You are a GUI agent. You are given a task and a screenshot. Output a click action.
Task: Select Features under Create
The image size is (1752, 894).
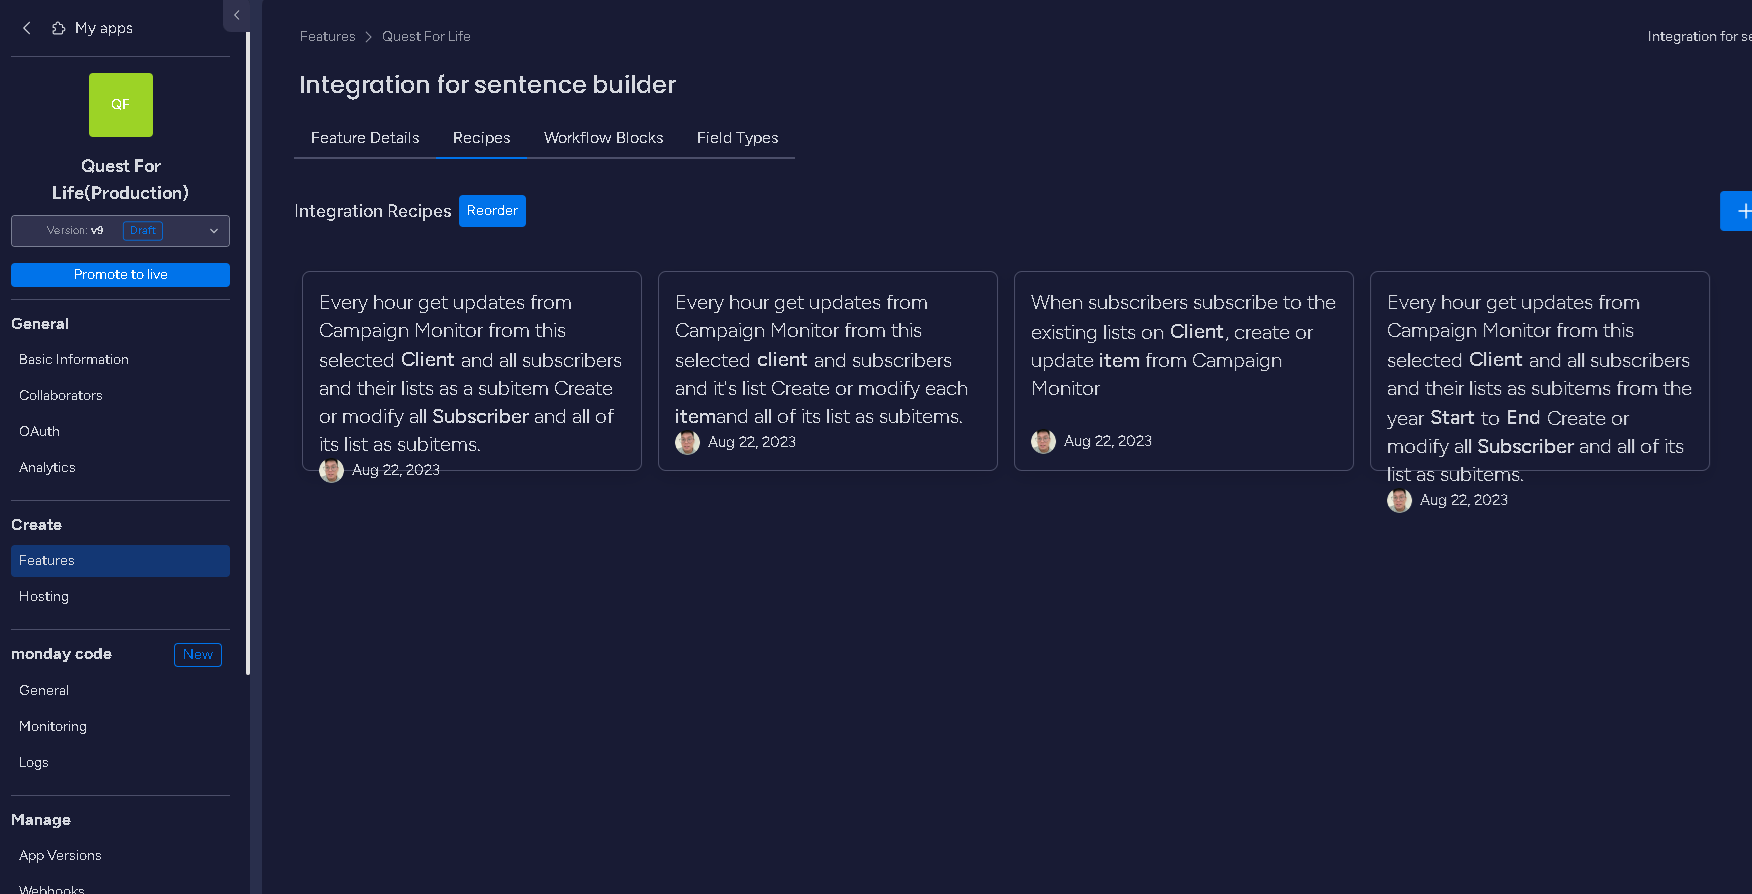click(120, 561)
